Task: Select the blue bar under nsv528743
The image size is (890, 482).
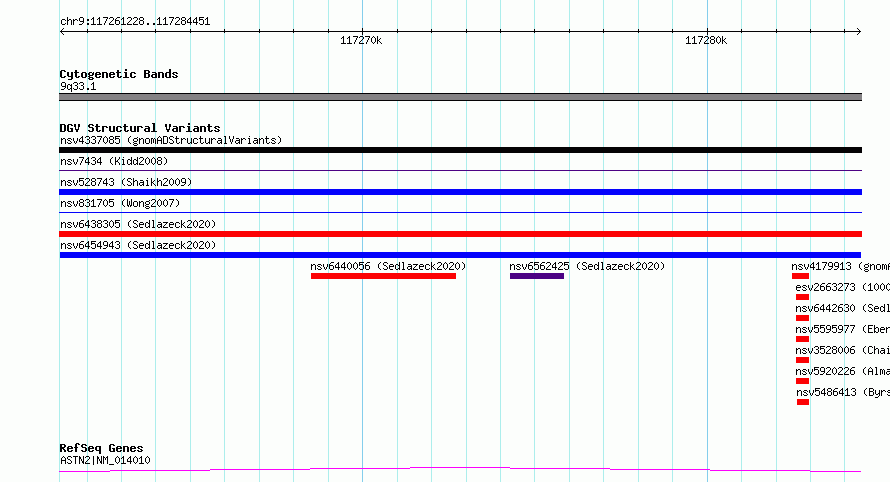Action: 460,192
